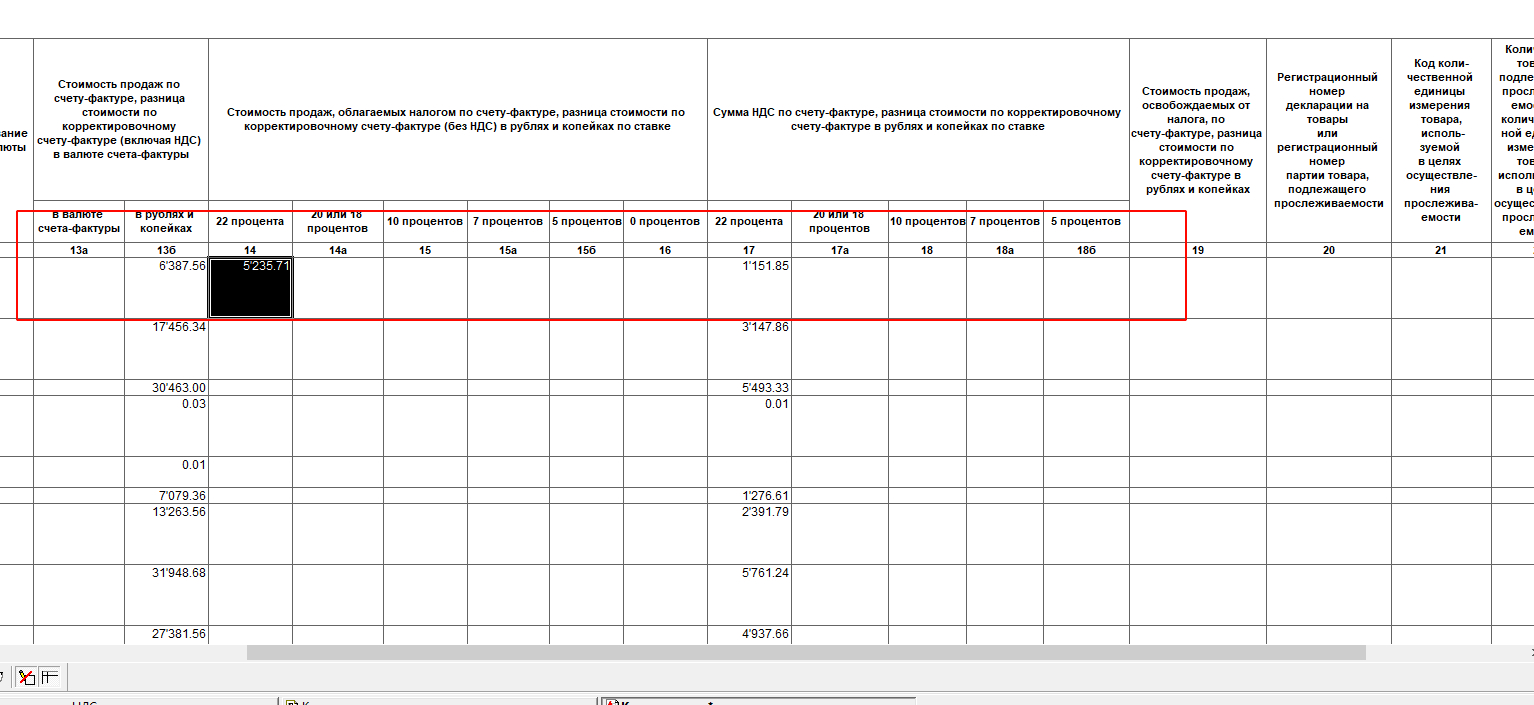
Task: Click the '0 процентов' column header
Action: (665, 221)
